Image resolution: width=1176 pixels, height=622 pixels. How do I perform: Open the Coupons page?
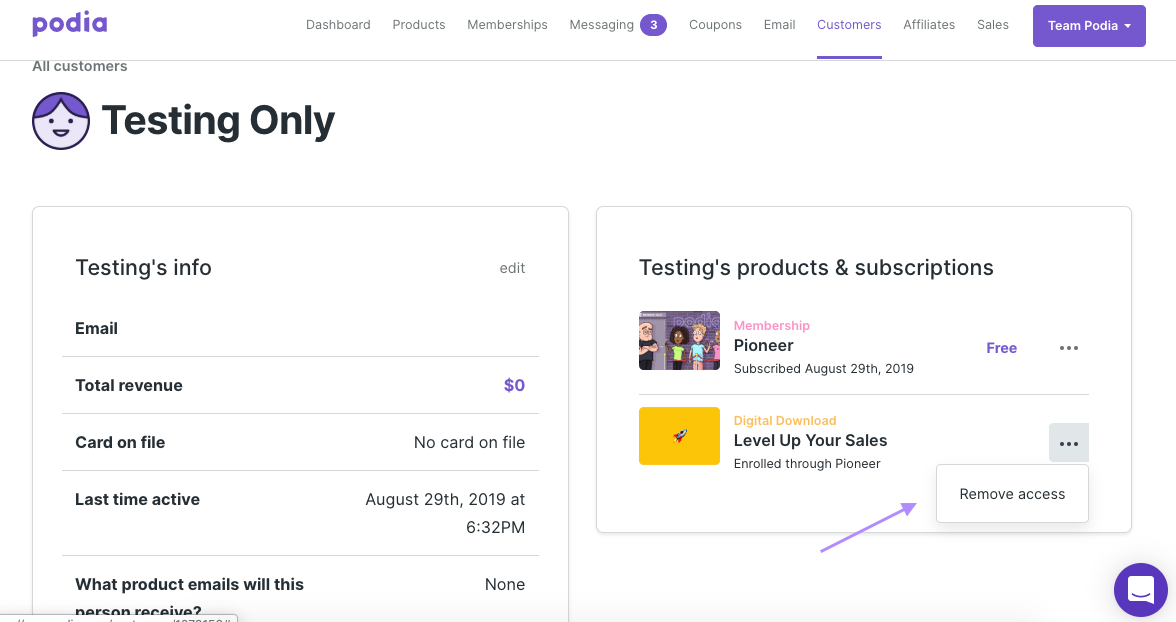click(715, 25)
